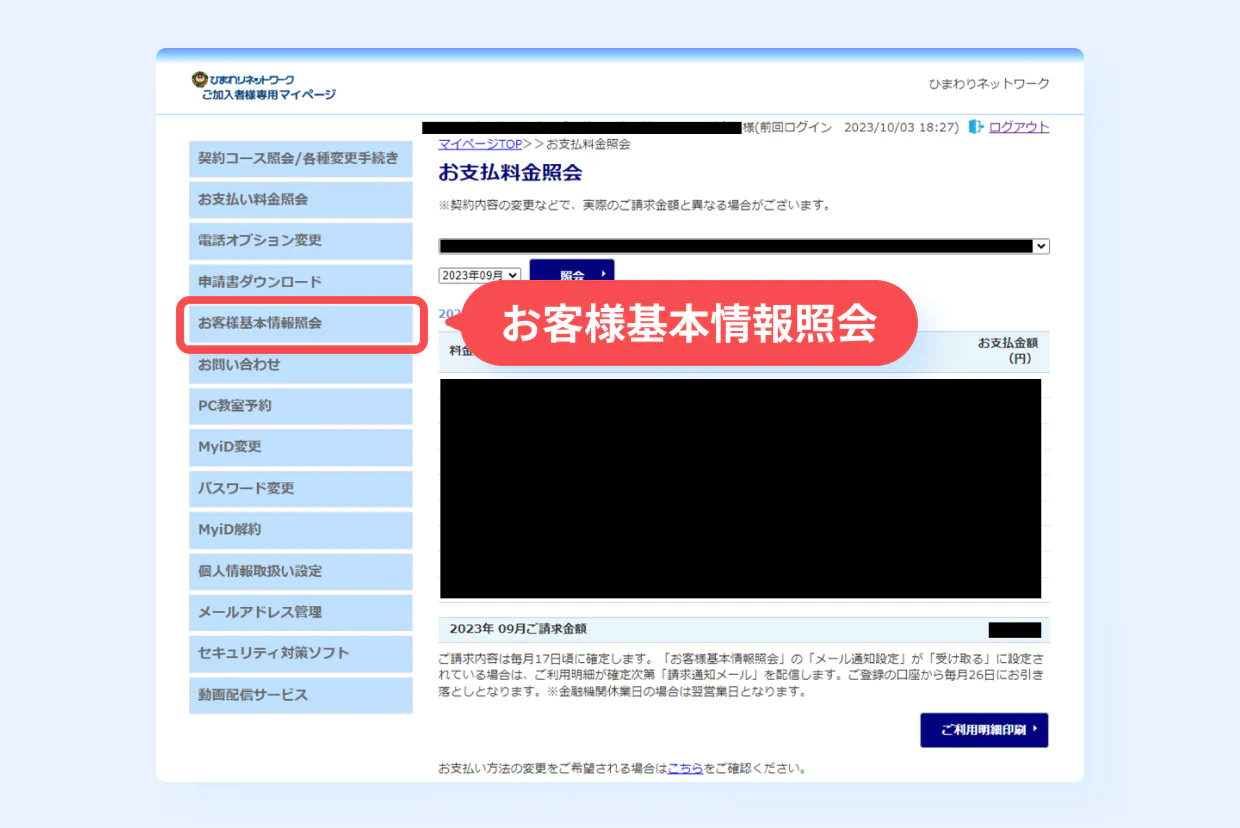Open the 2023年09月 month dropdown
The width and height of the screenshot is (1240, 828).
click(480, 275)
